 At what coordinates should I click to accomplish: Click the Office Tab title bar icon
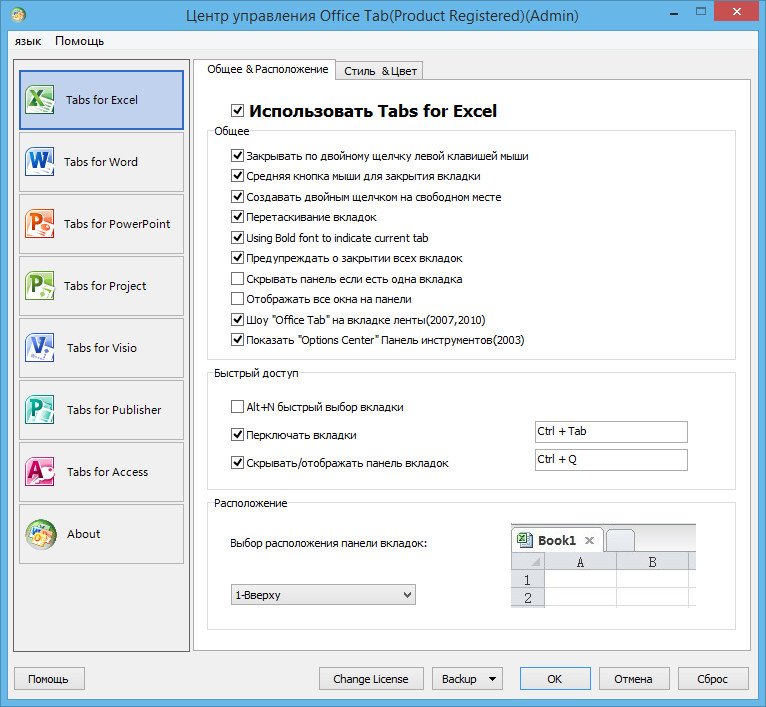[x=18, y=15]
